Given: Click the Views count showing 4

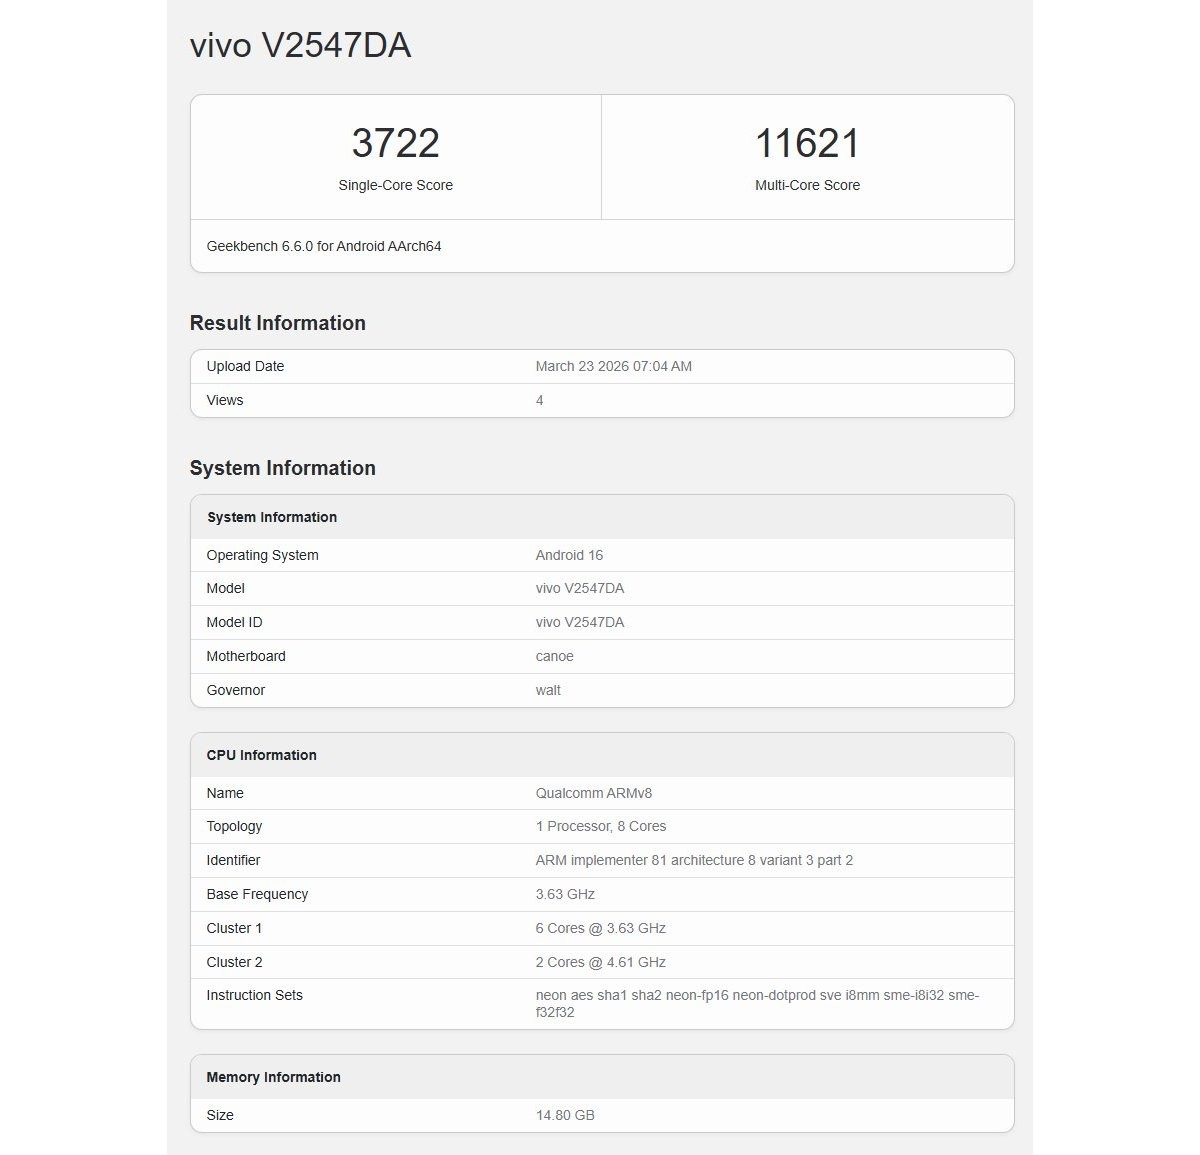Looking at the screenshot, I should (x=539, y=400).
